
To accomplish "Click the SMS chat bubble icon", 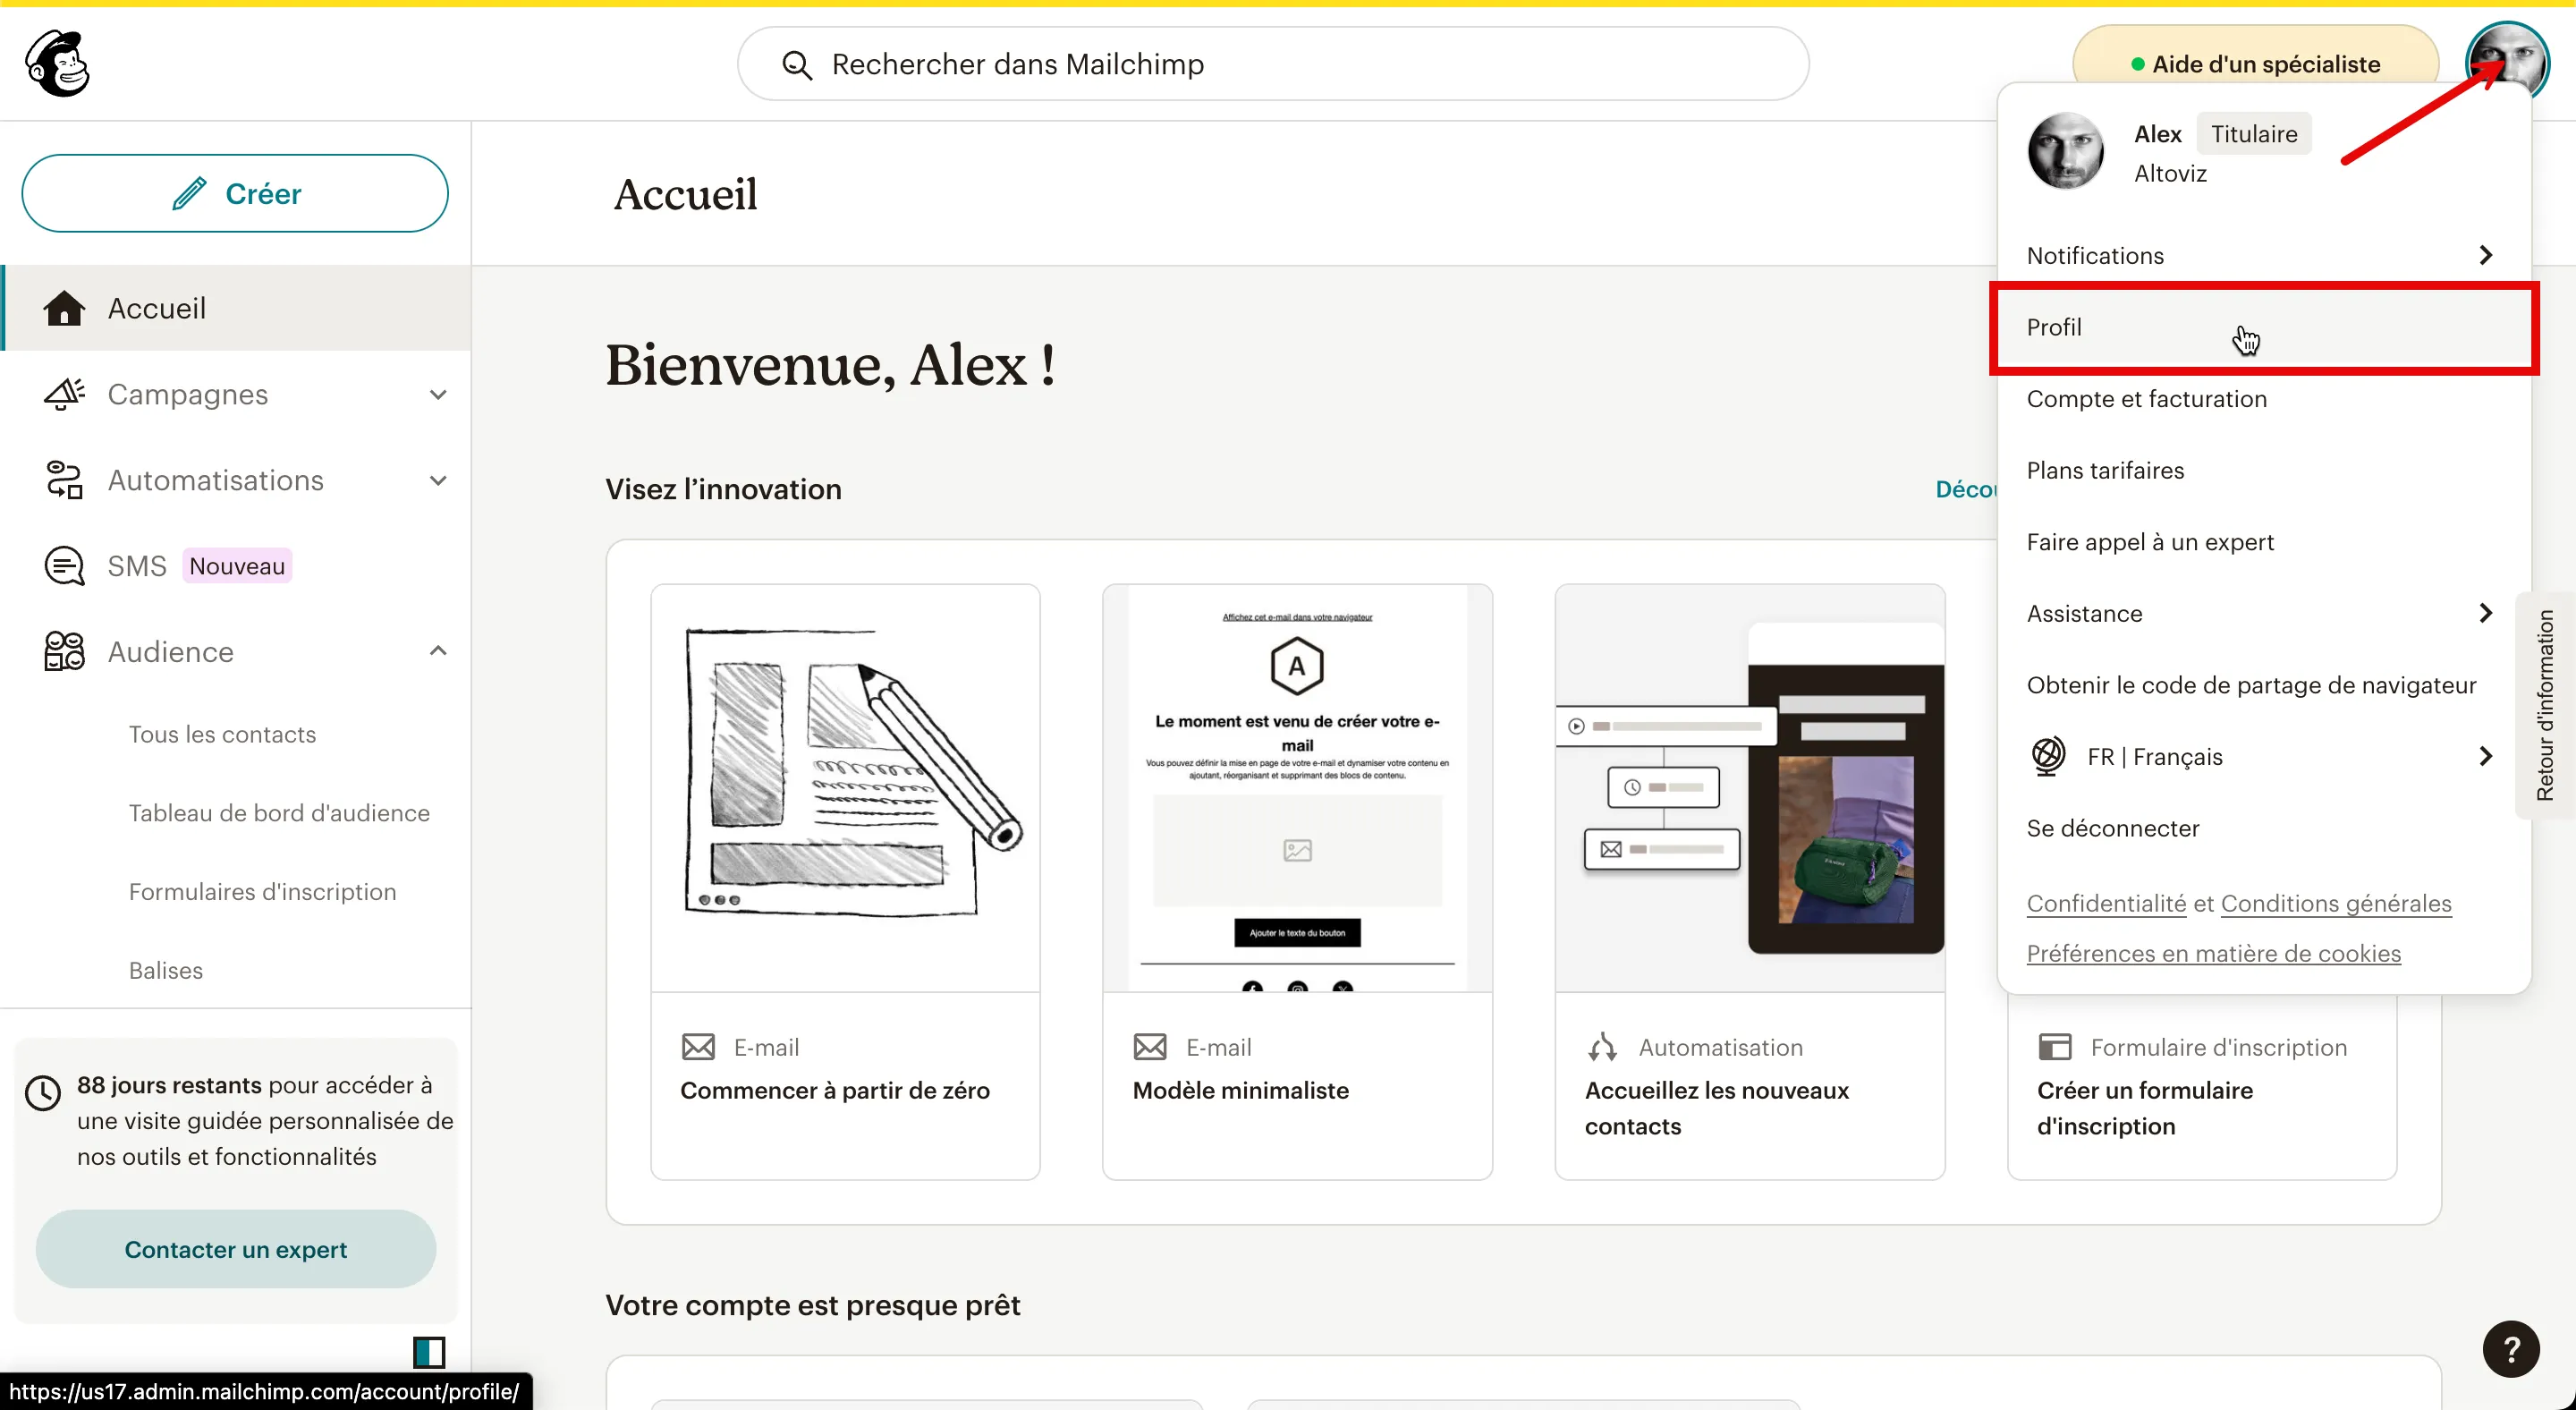I will point(64,566).
